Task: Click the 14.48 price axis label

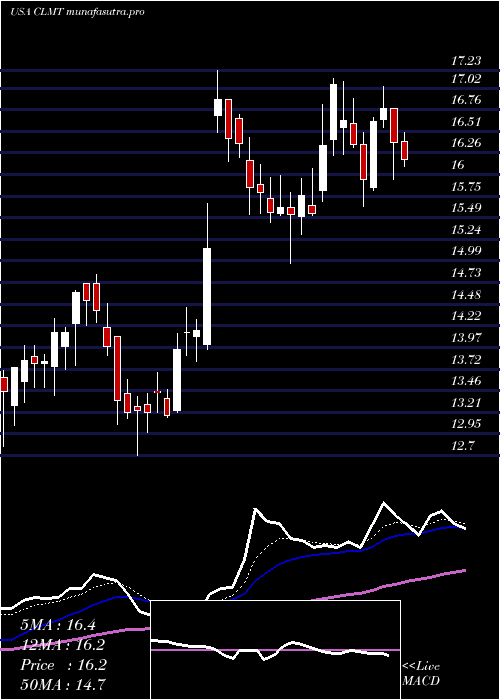Action: pyautogui.click(x=467, y=295)
